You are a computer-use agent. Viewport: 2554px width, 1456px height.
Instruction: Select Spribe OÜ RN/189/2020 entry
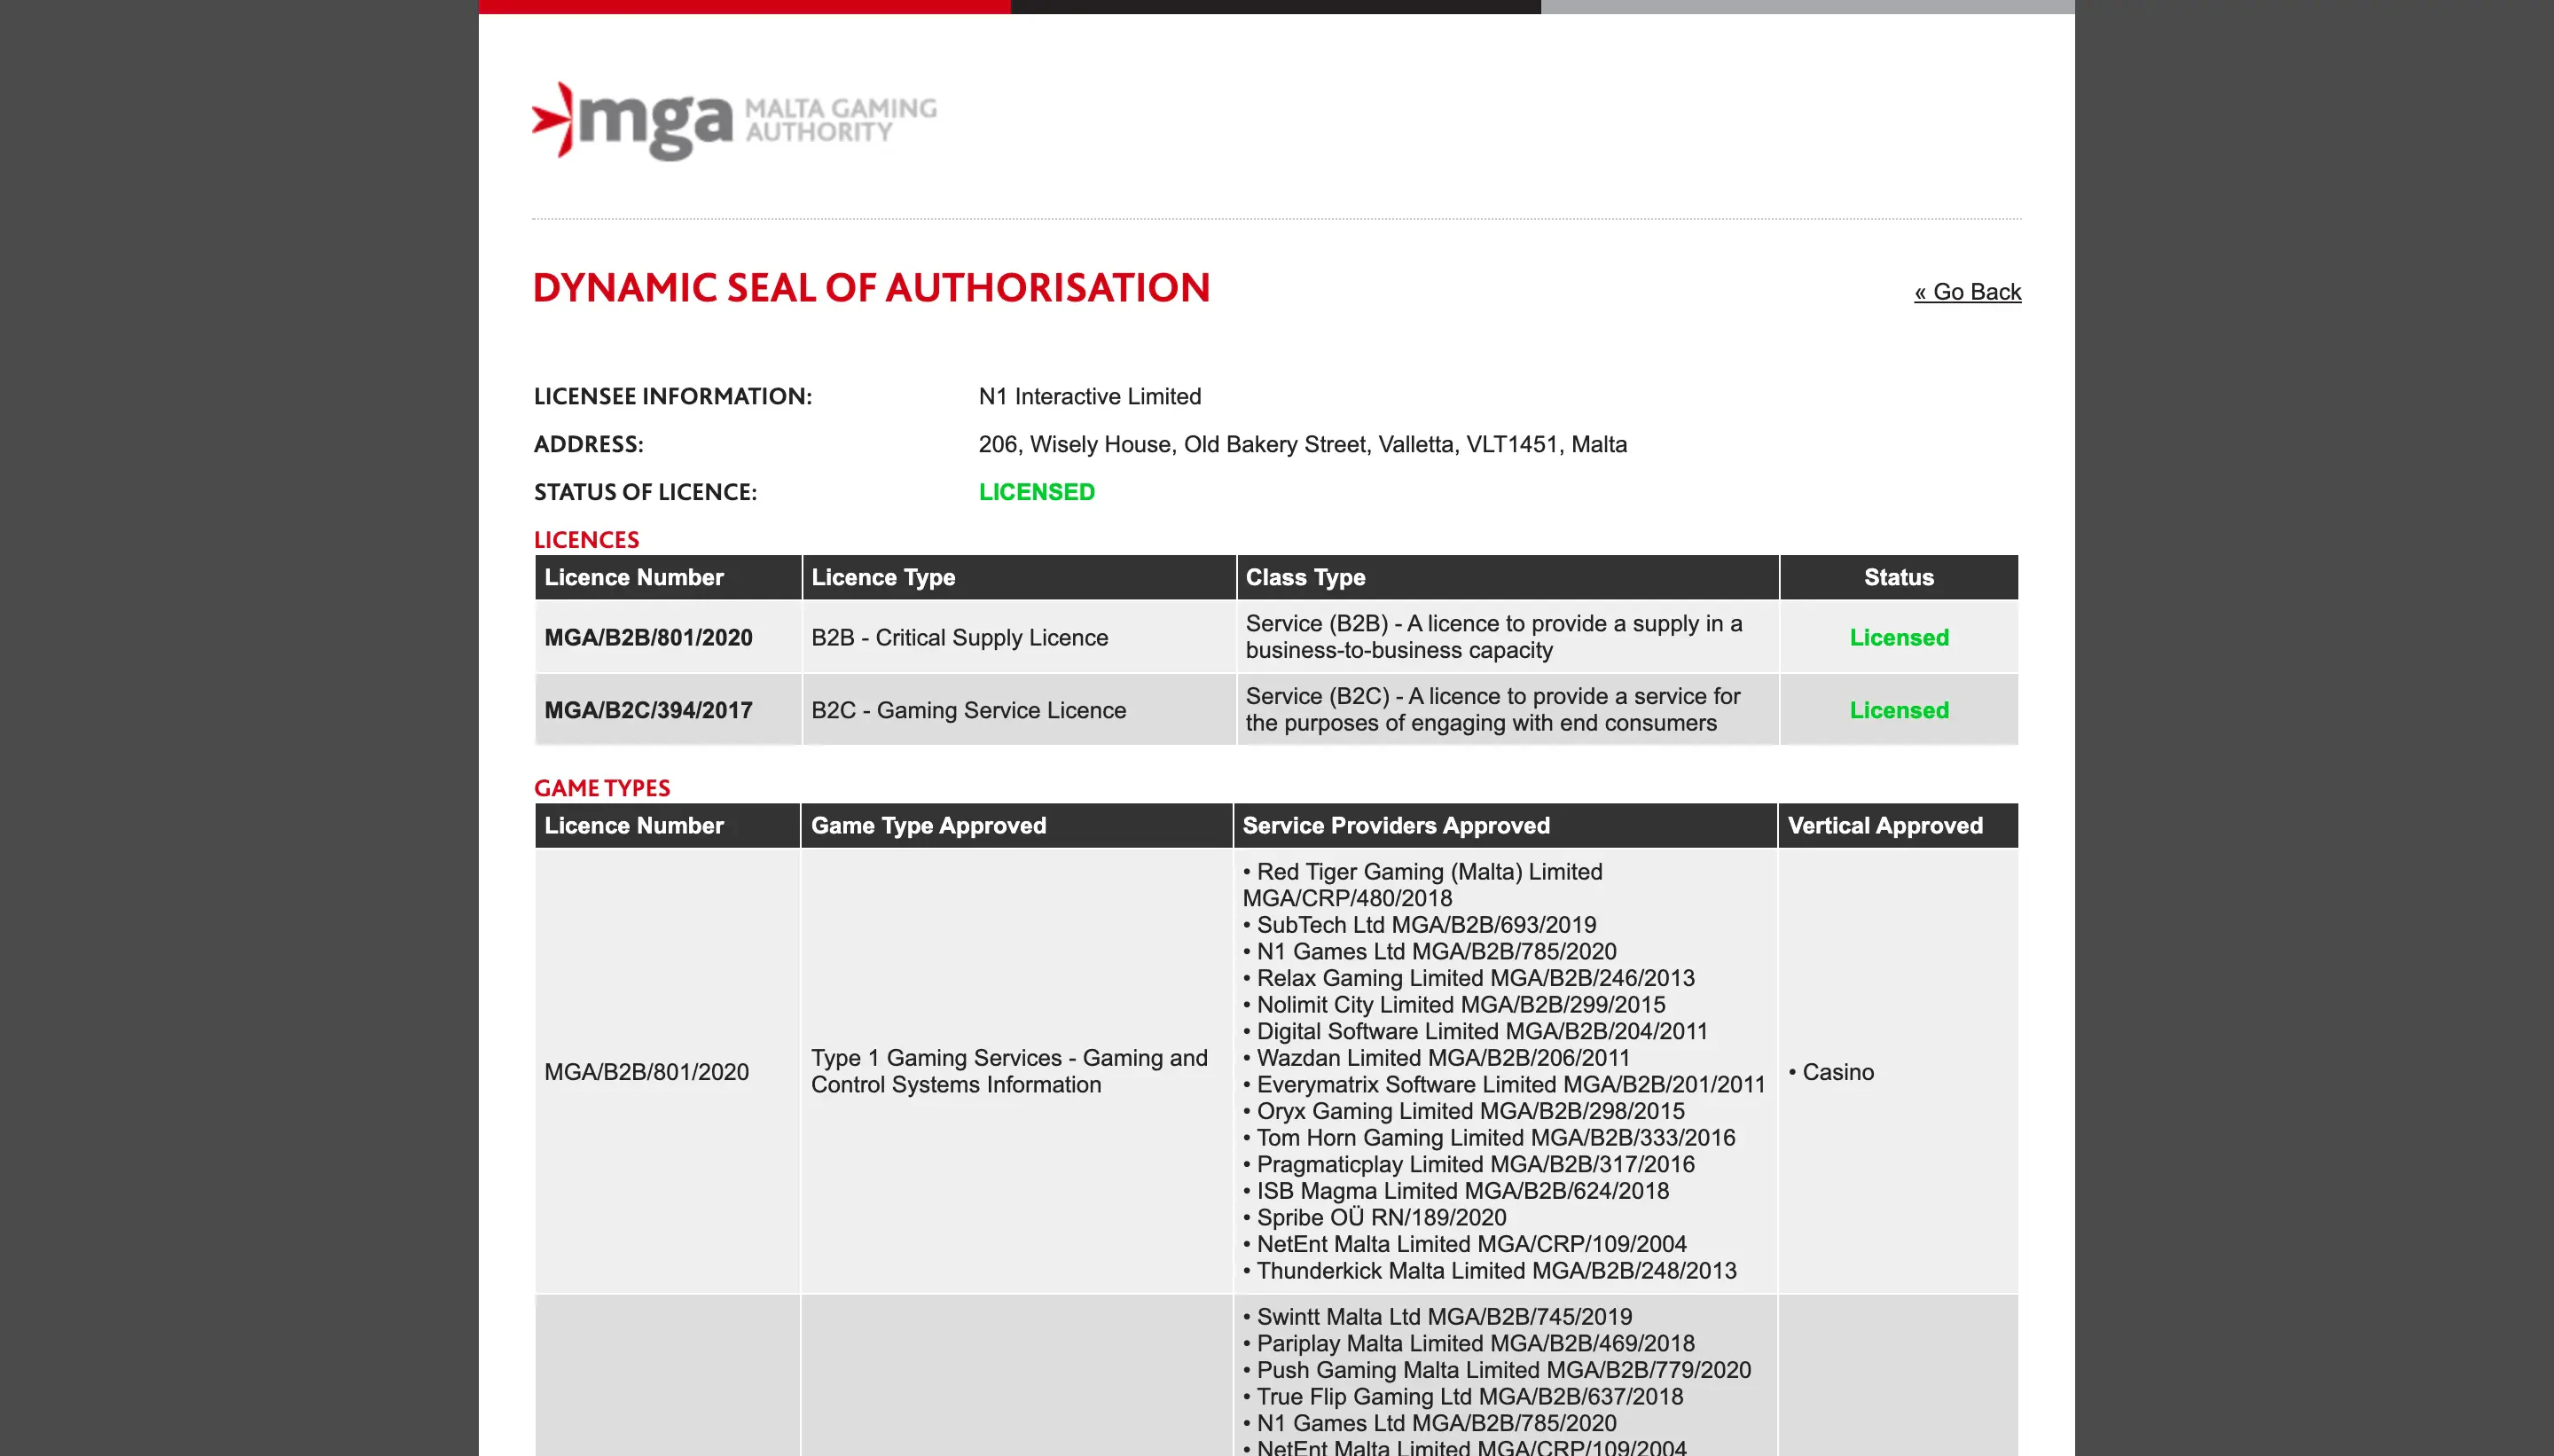(x=1374, y=1217)
